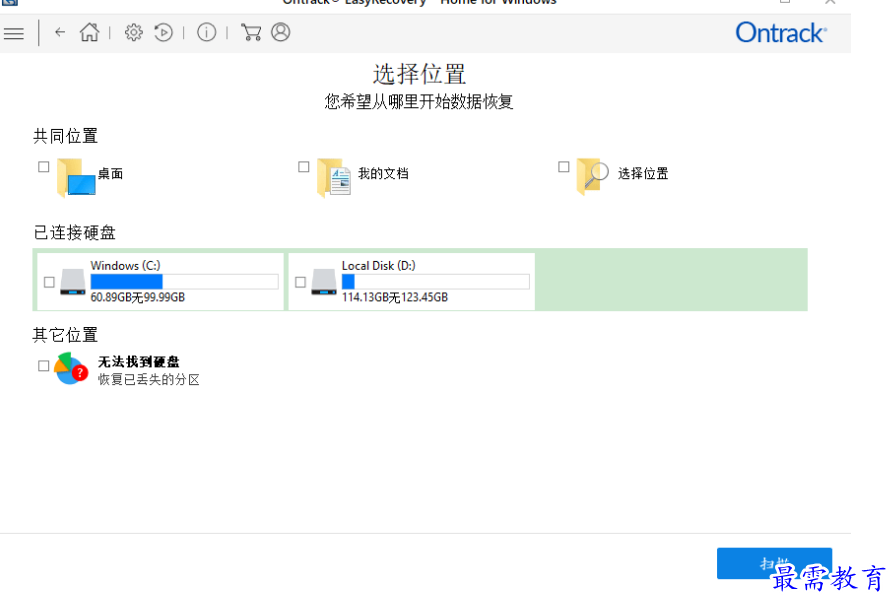Check the 无法找到硬盘 checkbox

tap(43, 365)
